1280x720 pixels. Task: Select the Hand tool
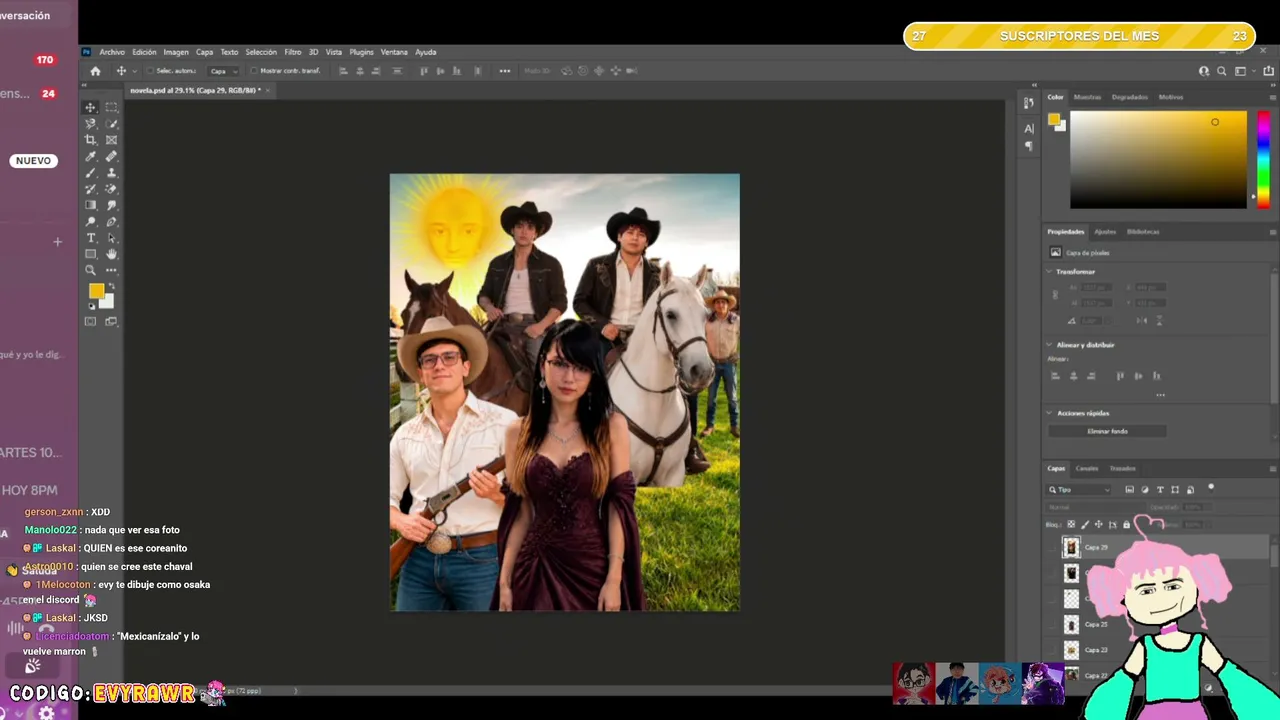tap(111, 254)
